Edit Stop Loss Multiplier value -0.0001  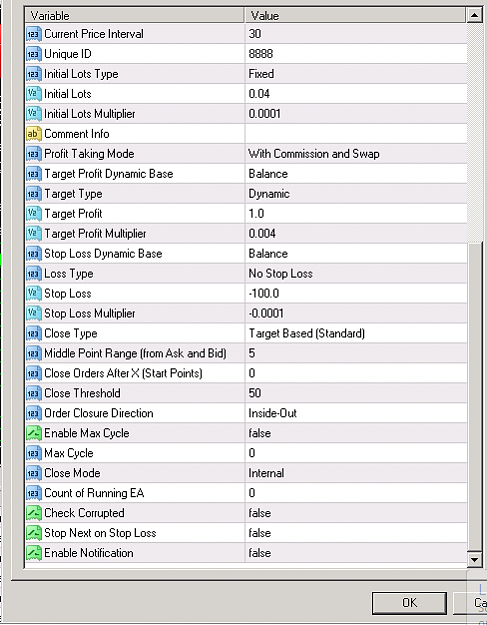(356, 313)
